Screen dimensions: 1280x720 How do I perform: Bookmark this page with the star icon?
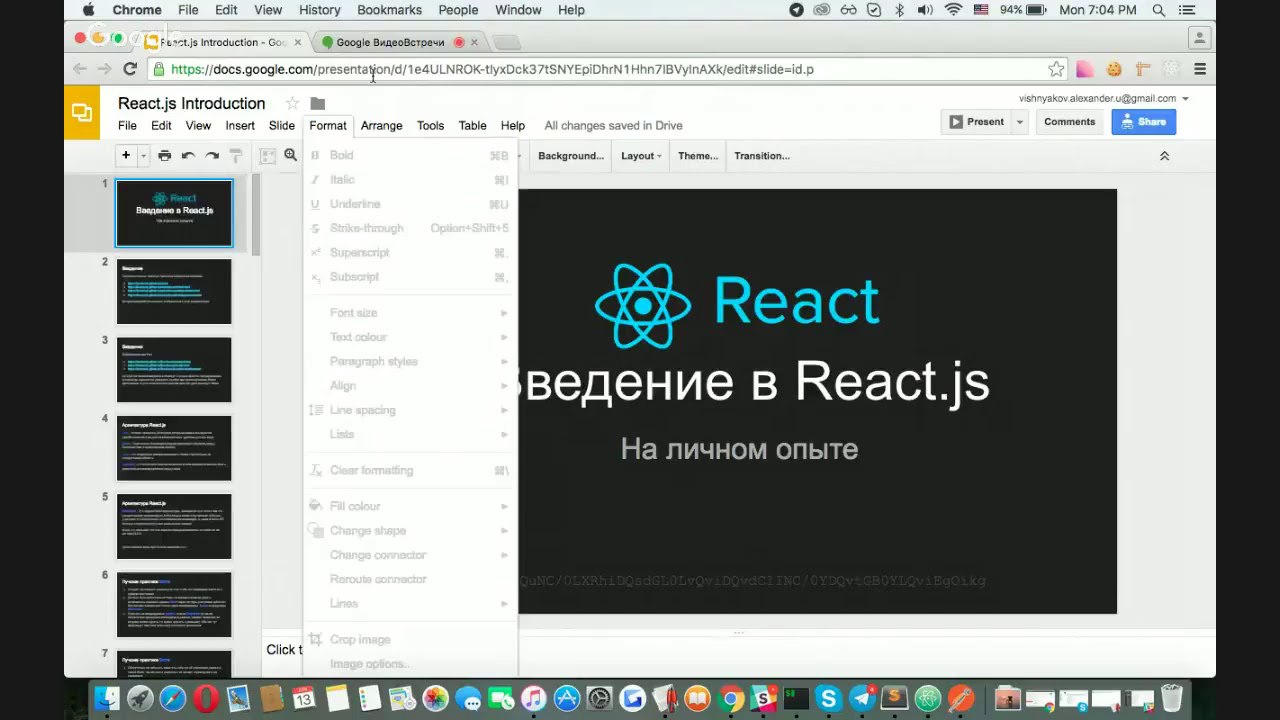tap(1056, 69)
